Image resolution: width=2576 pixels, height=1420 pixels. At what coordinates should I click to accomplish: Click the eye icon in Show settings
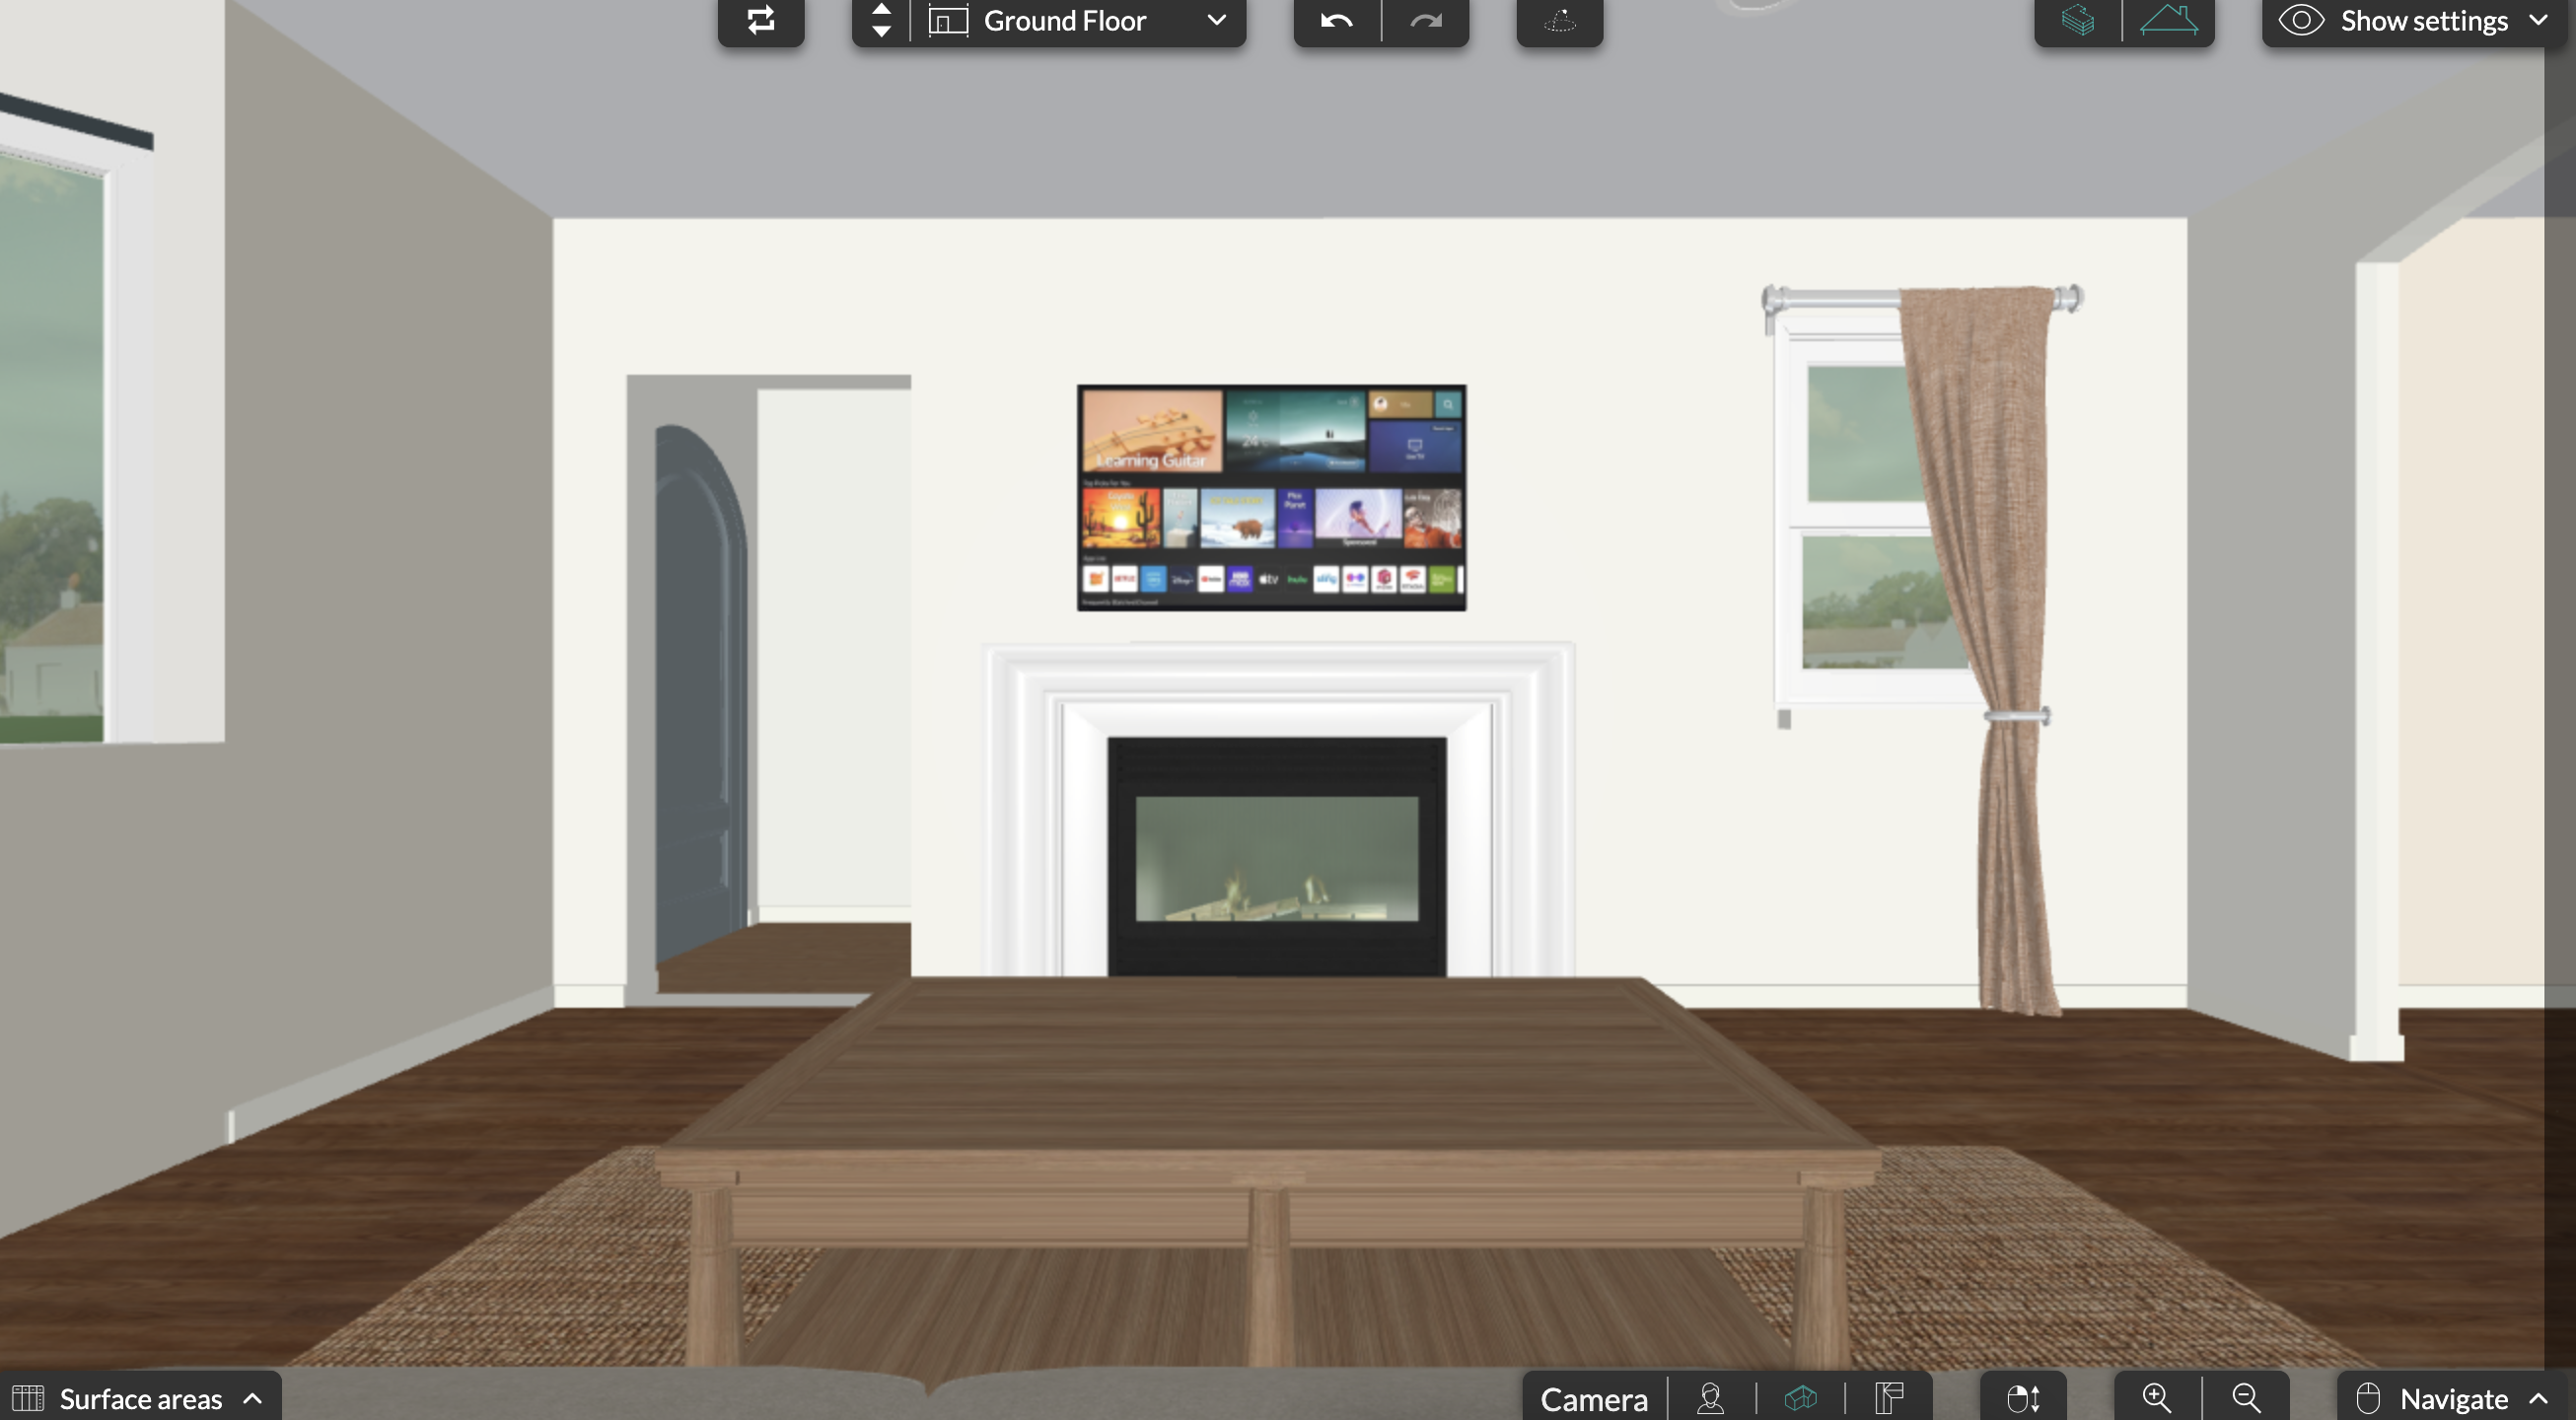[2301, 20]
